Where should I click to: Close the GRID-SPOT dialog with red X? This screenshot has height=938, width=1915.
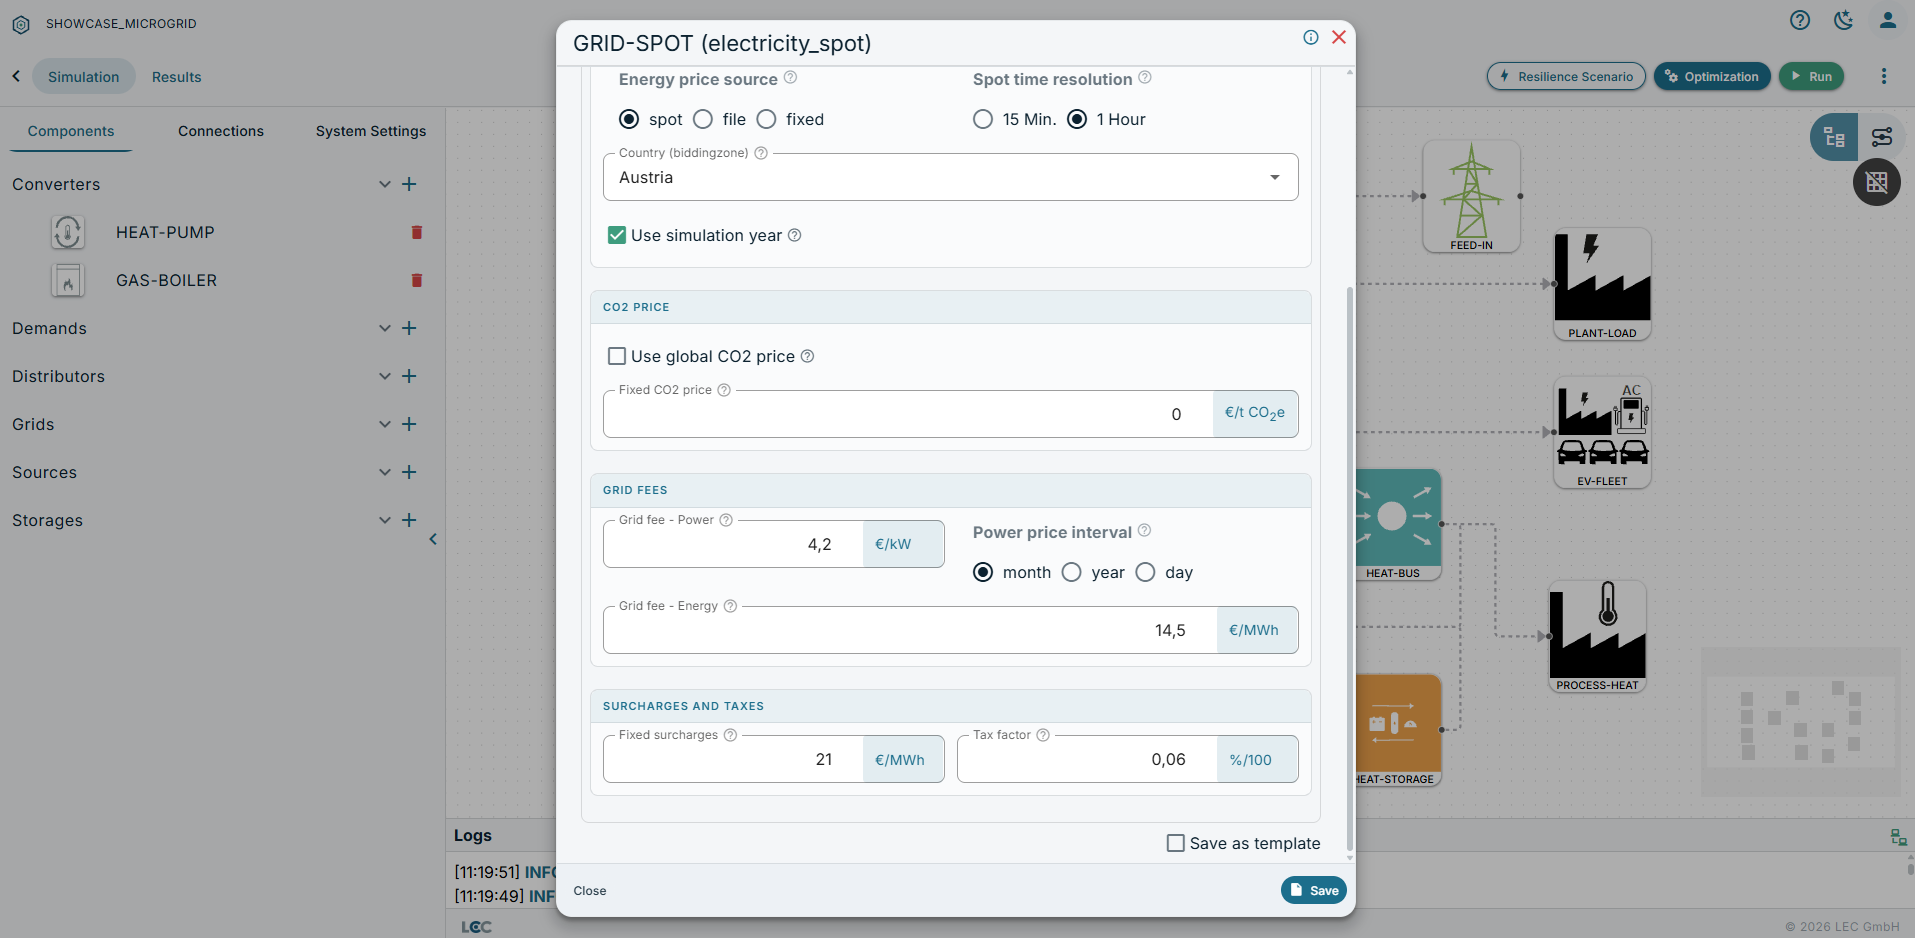coord(1339,37)
